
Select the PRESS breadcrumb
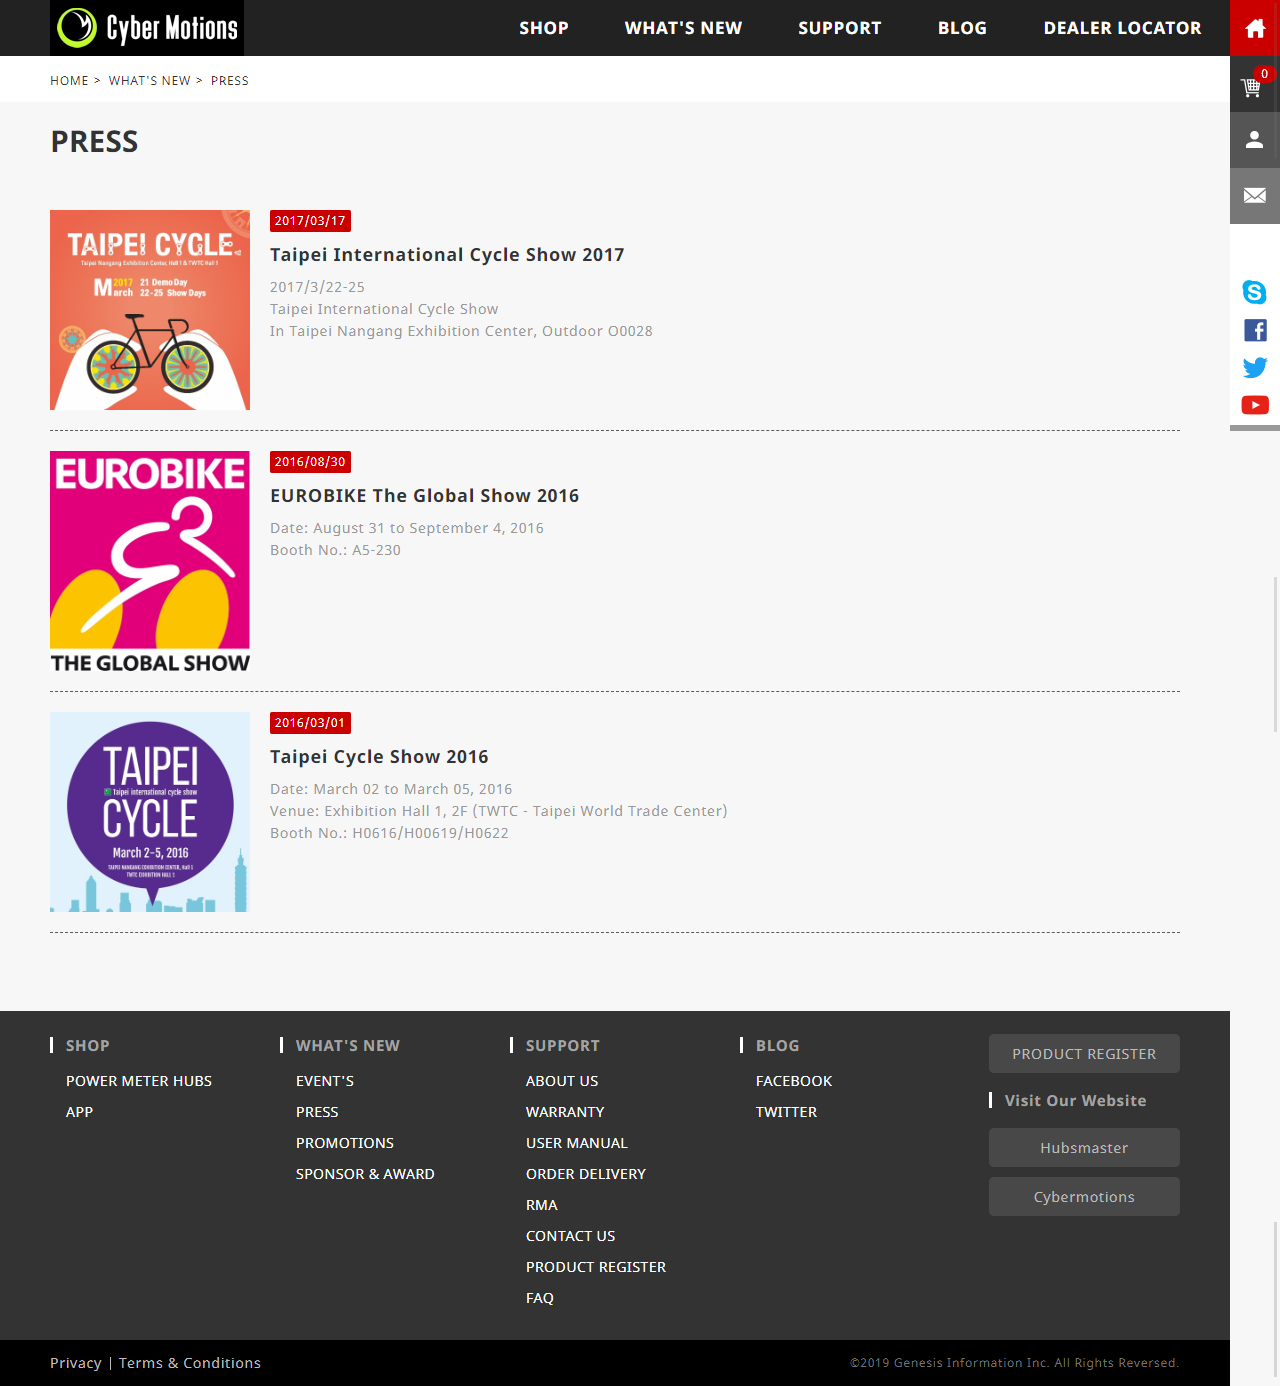coord(230,81)
